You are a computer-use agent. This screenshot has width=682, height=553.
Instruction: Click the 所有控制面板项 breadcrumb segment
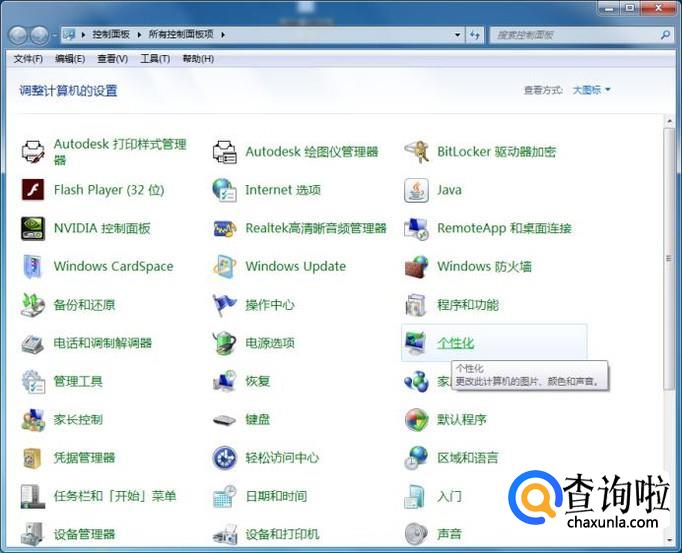click(181, 34)
